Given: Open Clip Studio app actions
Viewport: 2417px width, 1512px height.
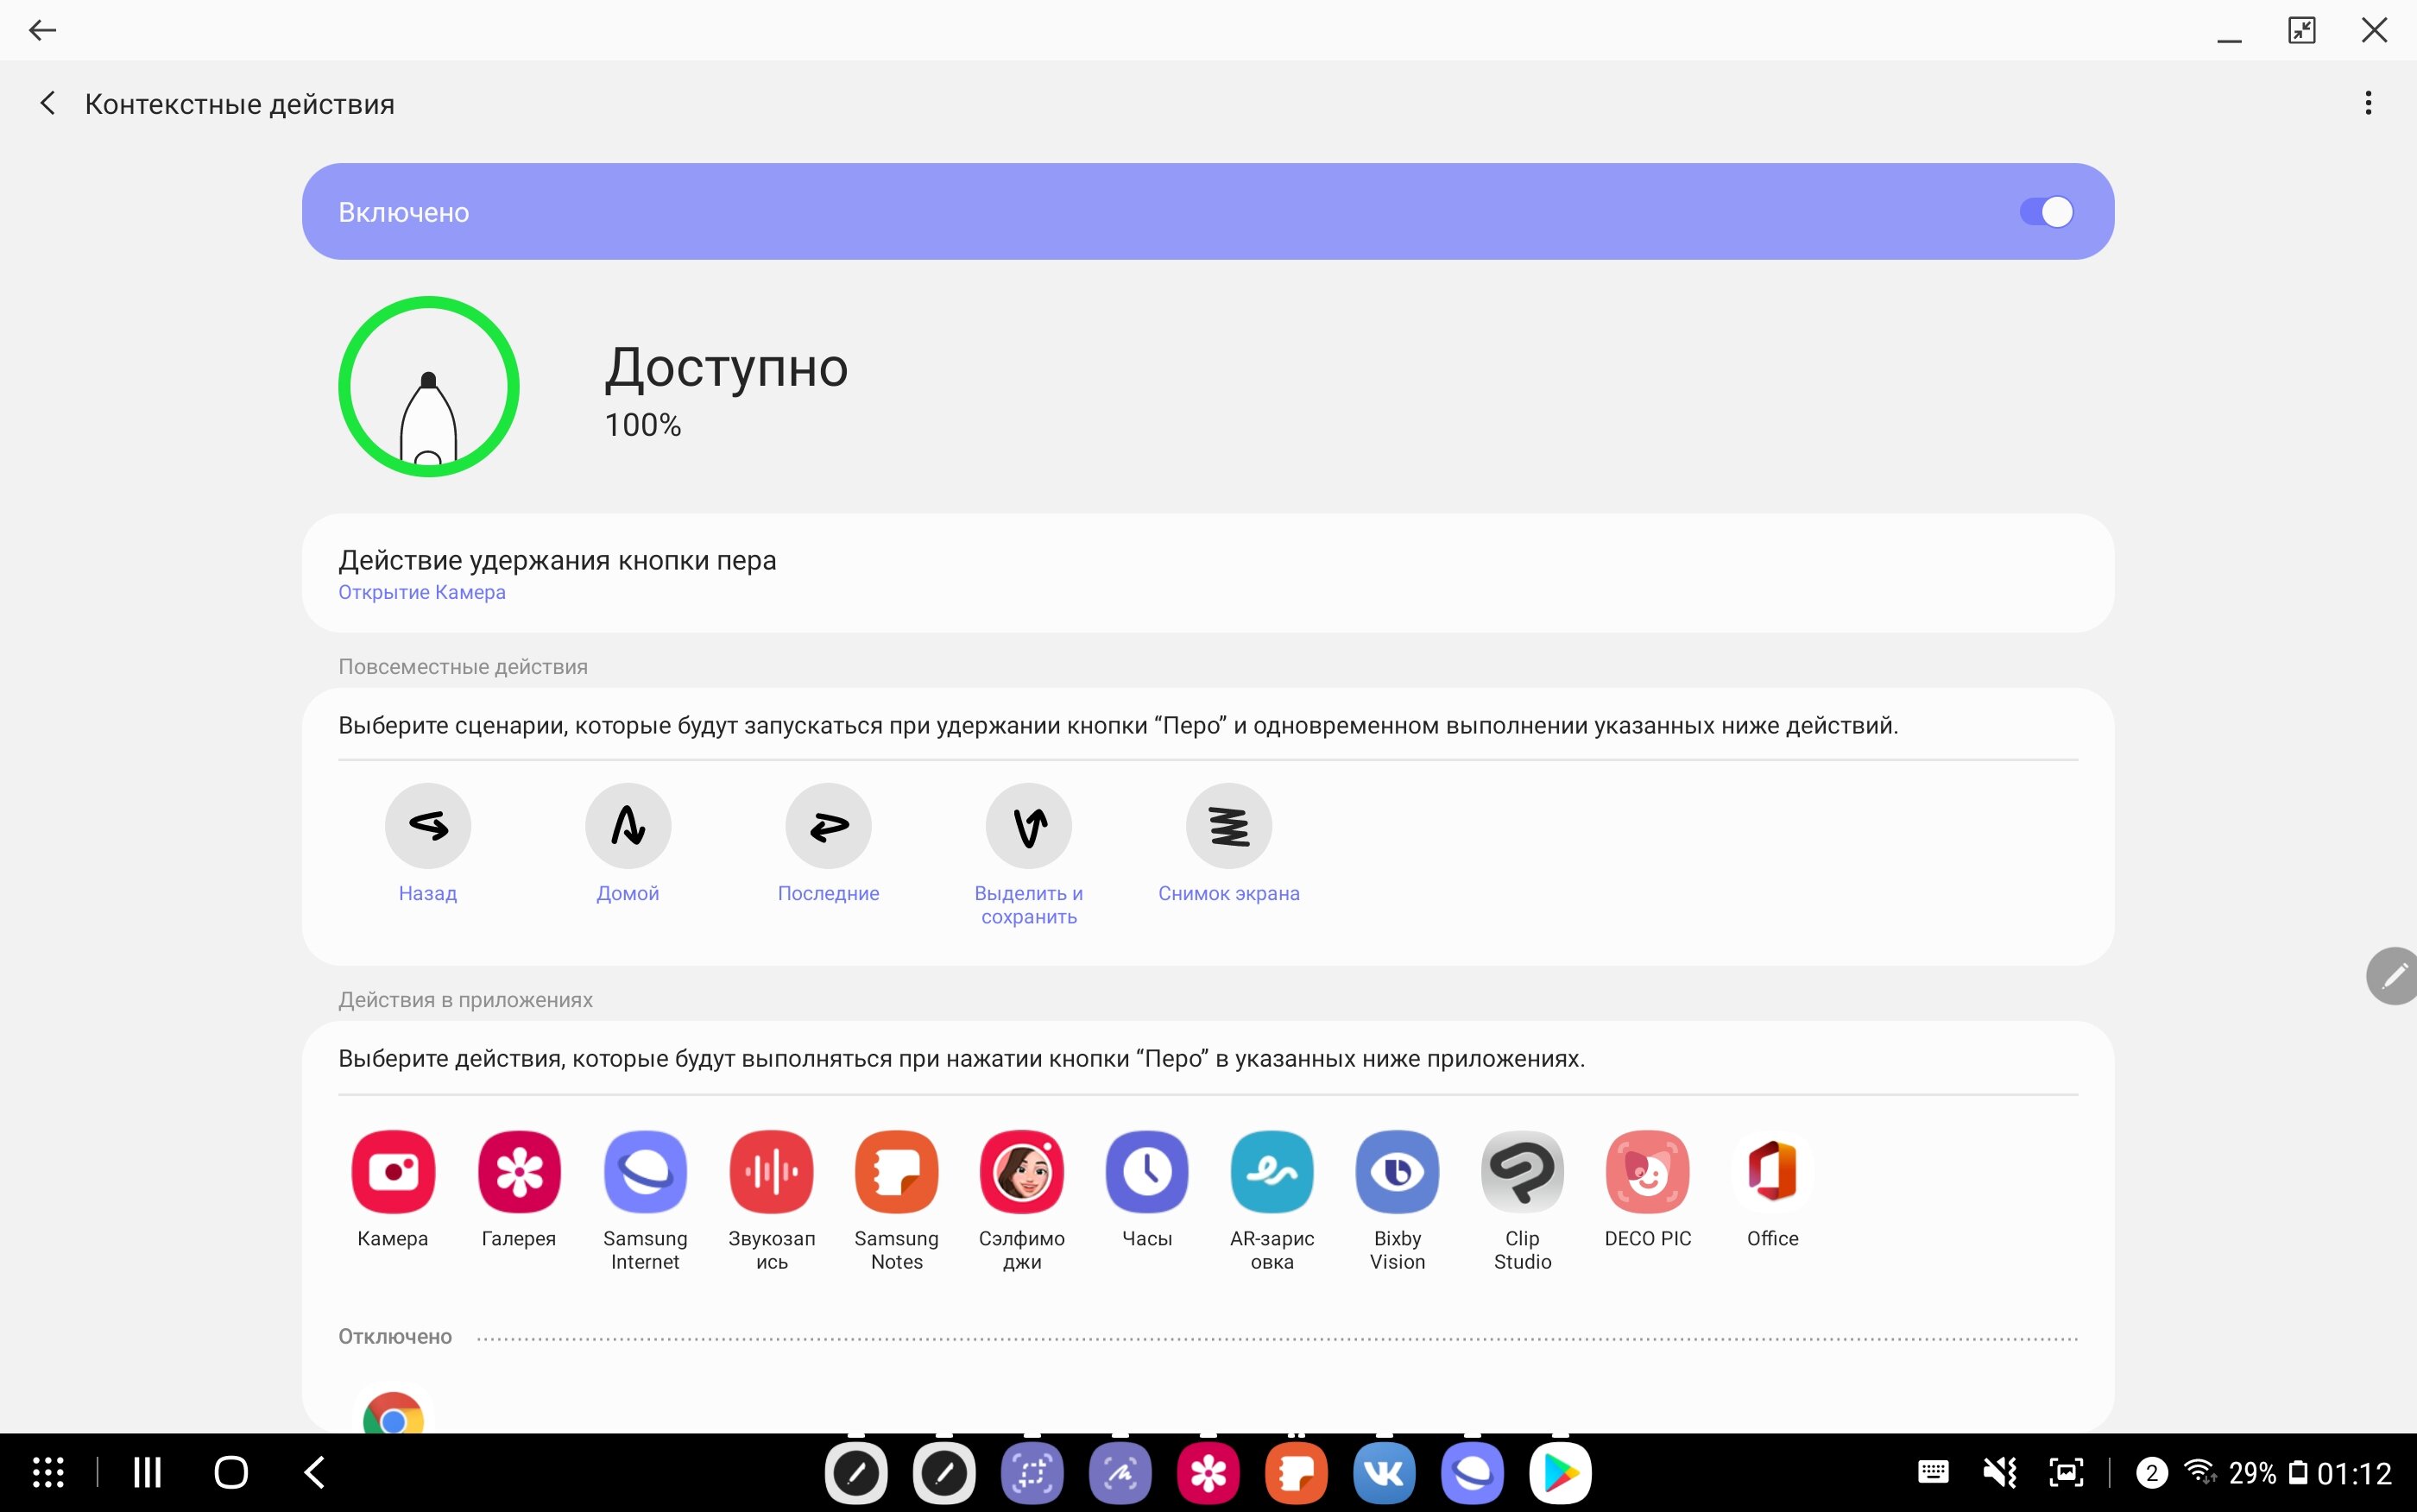Looking at the screenshot, I should 1522,1201.
